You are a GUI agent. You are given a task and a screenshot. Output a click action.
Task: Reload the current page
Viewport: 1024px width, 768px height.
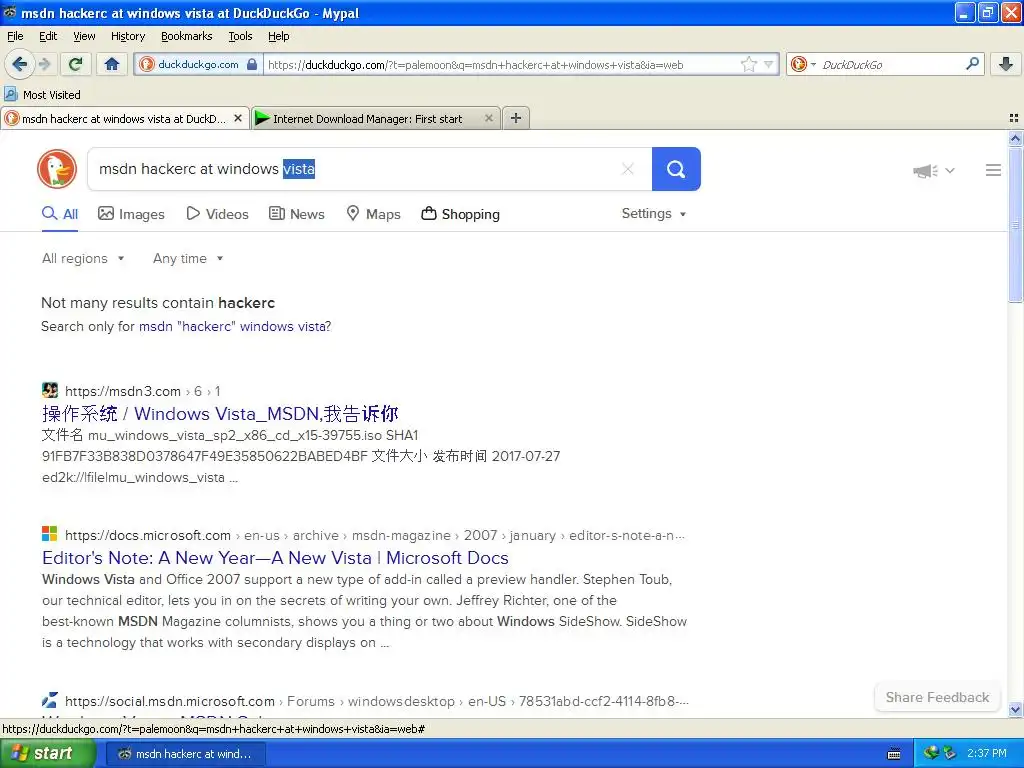(x=76, y=64)
